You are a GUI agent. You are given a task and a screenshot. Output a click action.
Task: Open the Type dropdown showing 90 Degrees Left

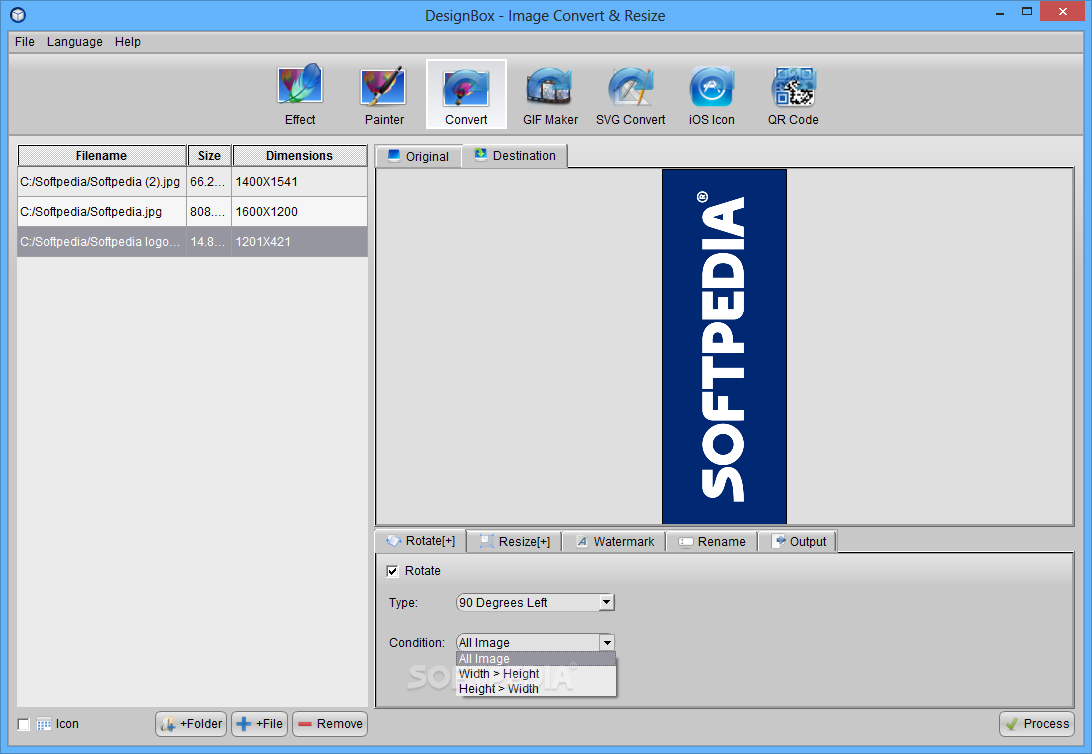point(535,602)
